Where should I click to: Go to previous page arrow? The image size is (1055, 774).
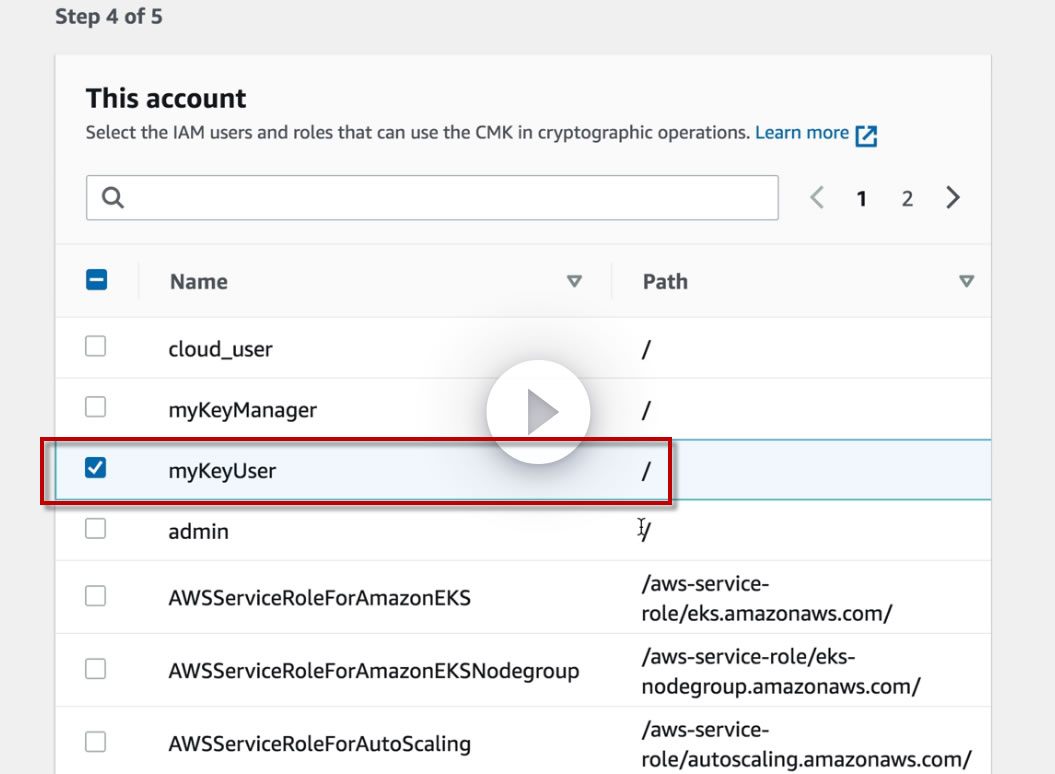pyautogui.click(x=817, y=198)
